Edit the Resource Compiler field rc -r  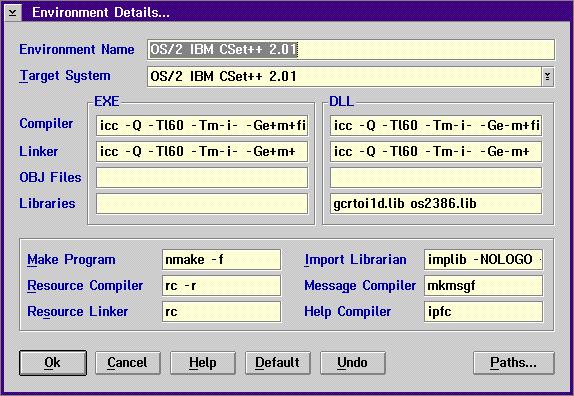221,285
